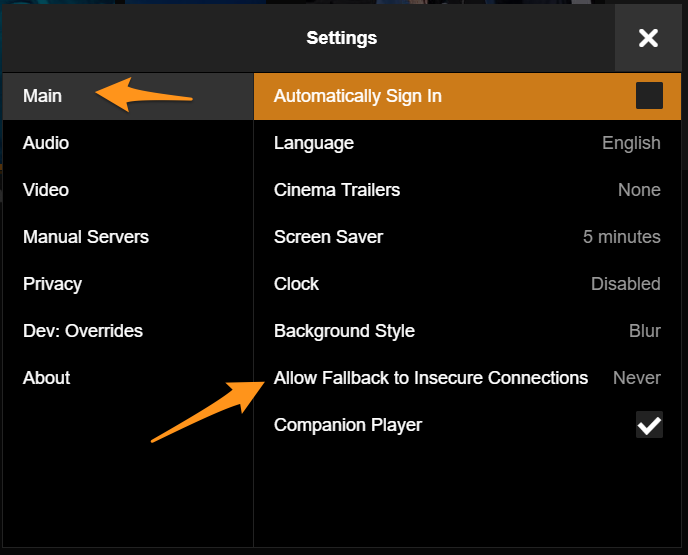Select the Main settings category
688x555 pixels.
click(42, 96)
